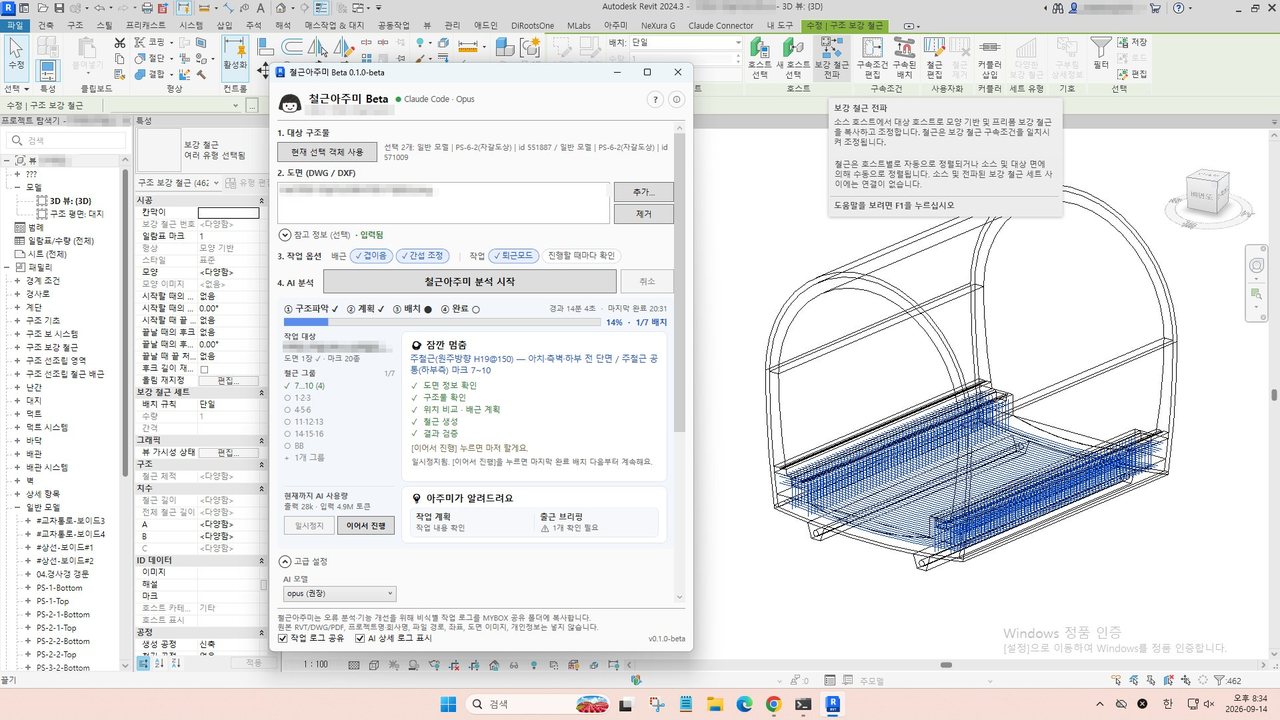
Task: Expand 구조 기초 in project browser
Action: point(17,321)
